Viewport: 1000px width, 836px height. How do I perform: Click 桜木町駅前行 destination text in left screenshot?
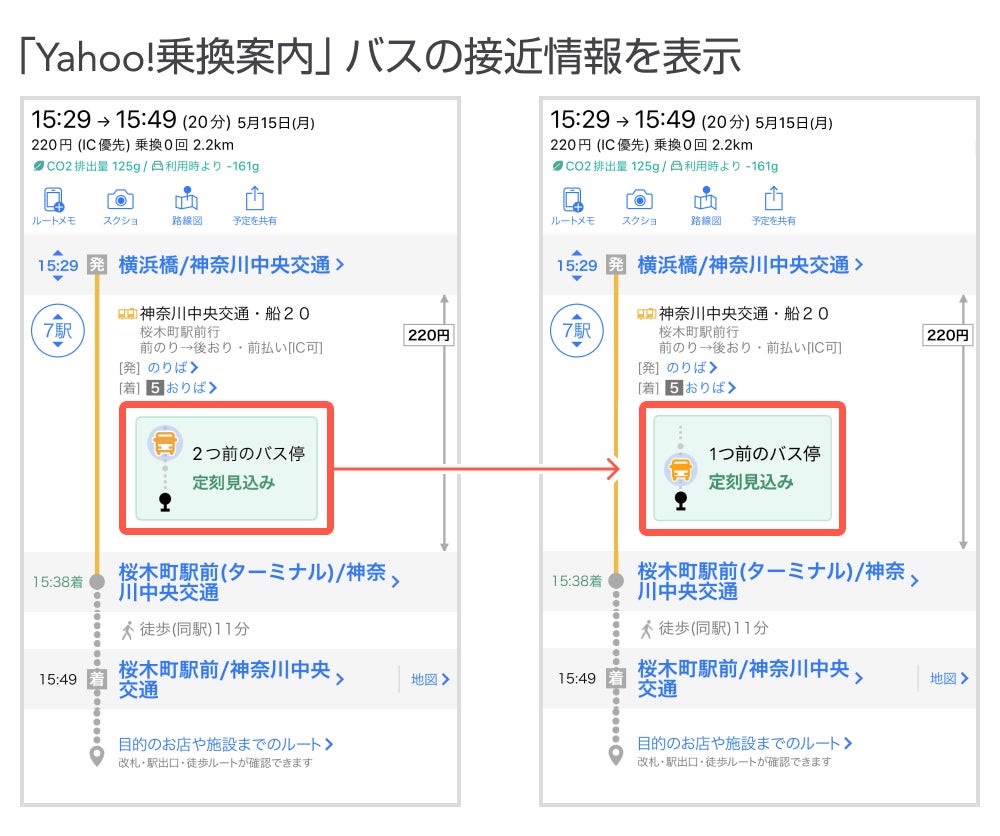180,332
